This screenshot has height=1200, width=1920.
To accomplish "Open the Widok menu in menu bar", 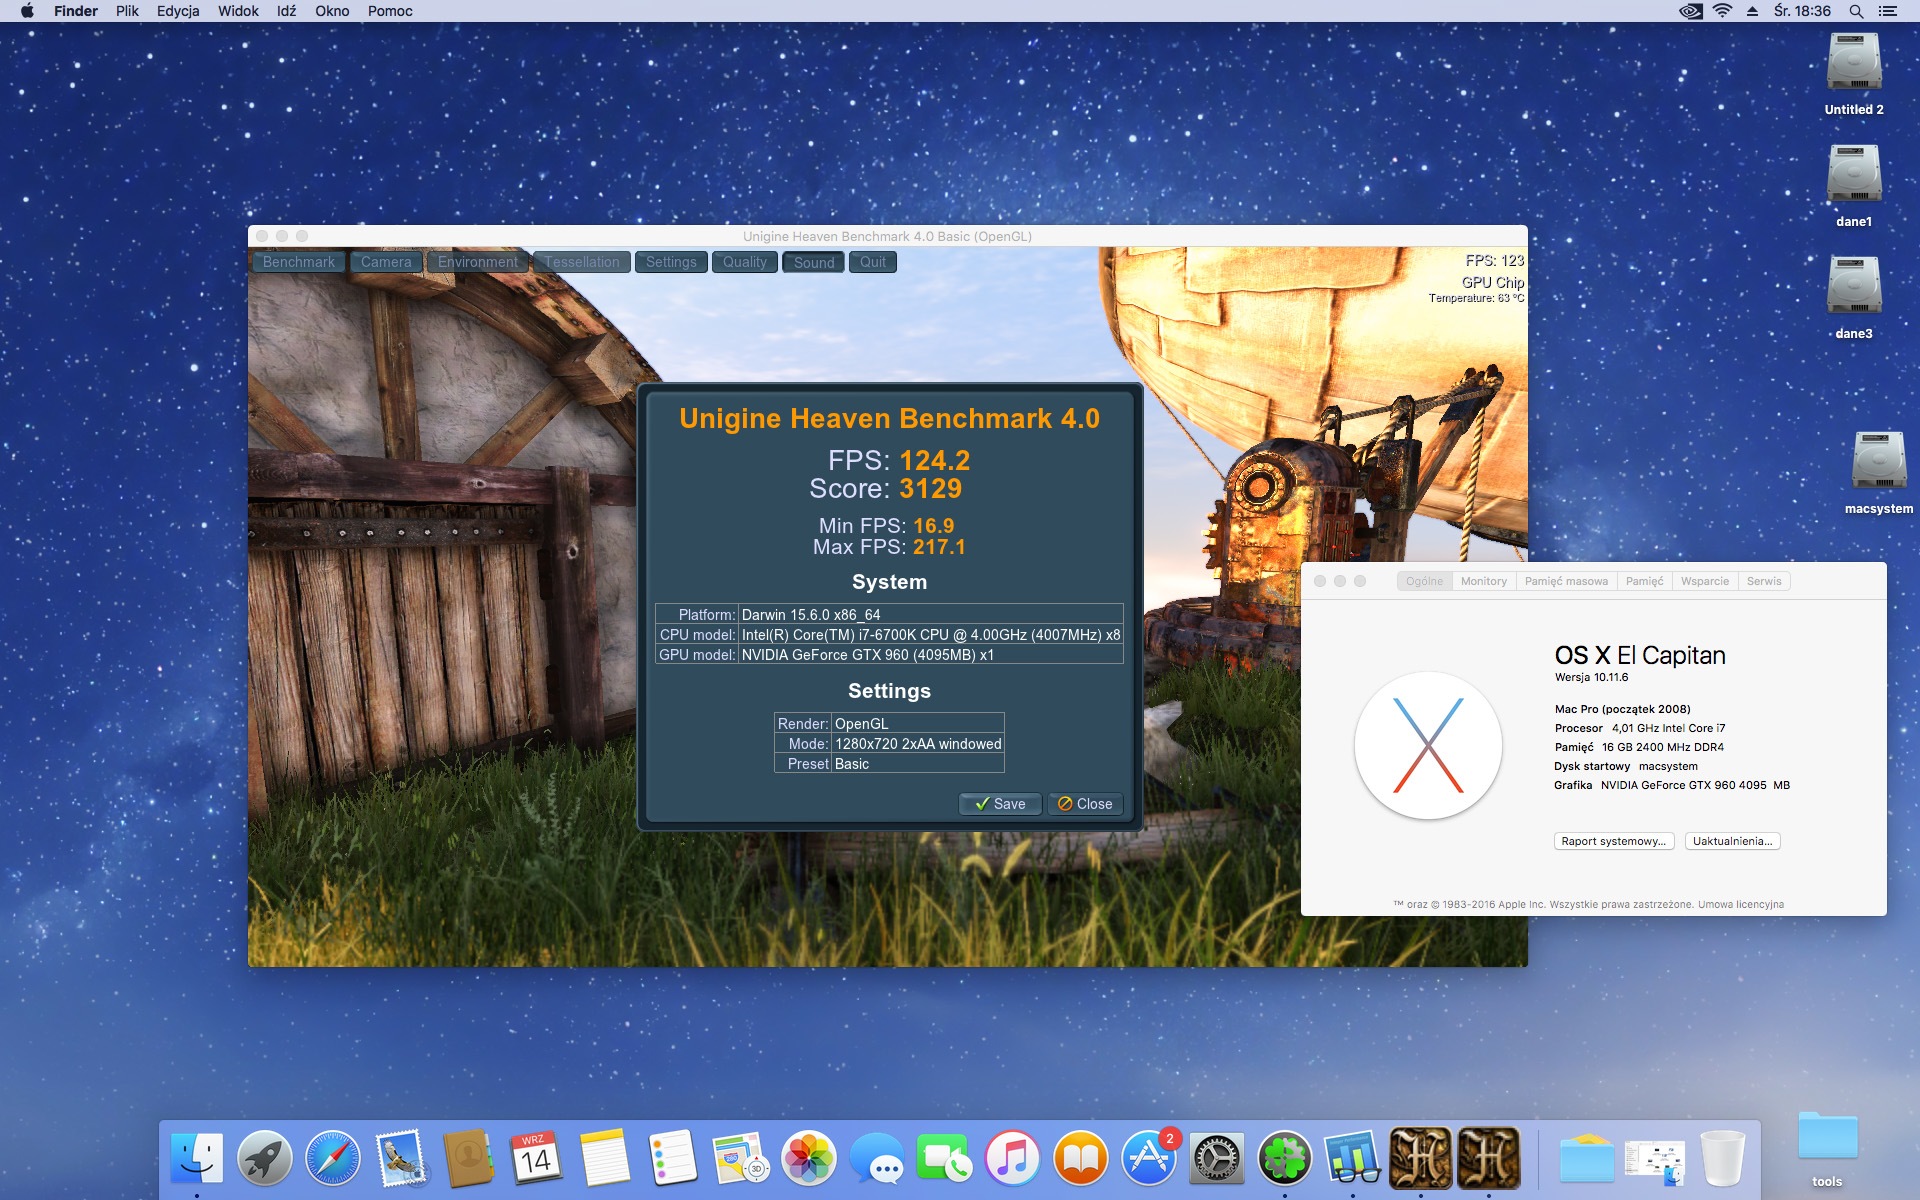I will (x=238, y=11).
